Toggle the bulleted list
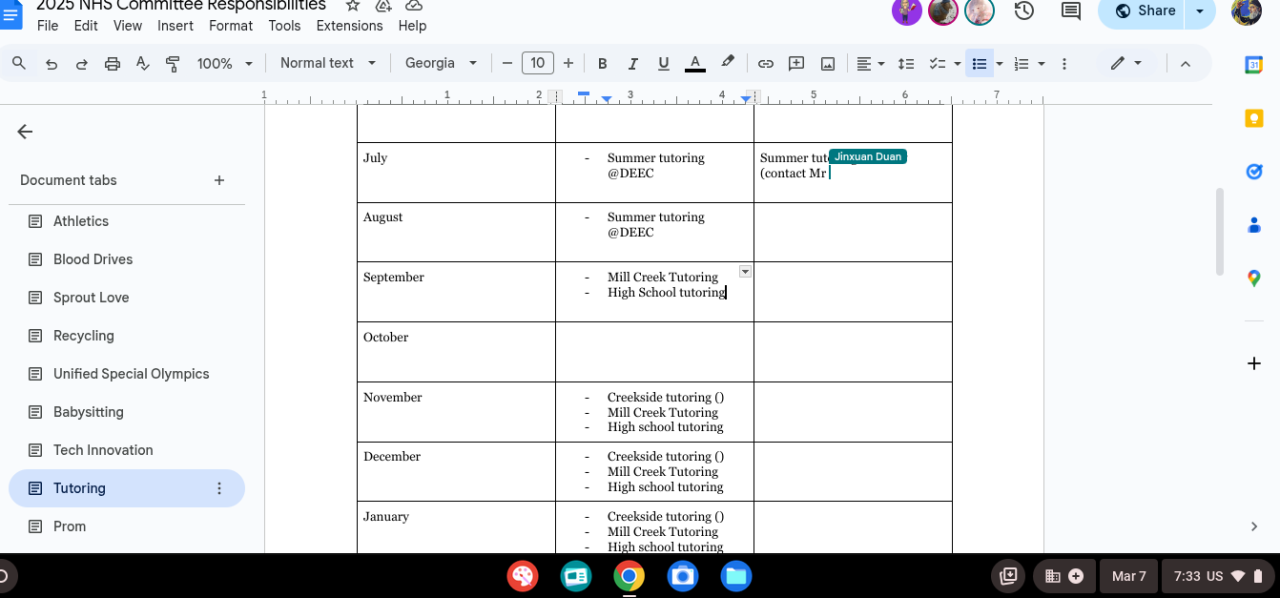 pos(979,63)
